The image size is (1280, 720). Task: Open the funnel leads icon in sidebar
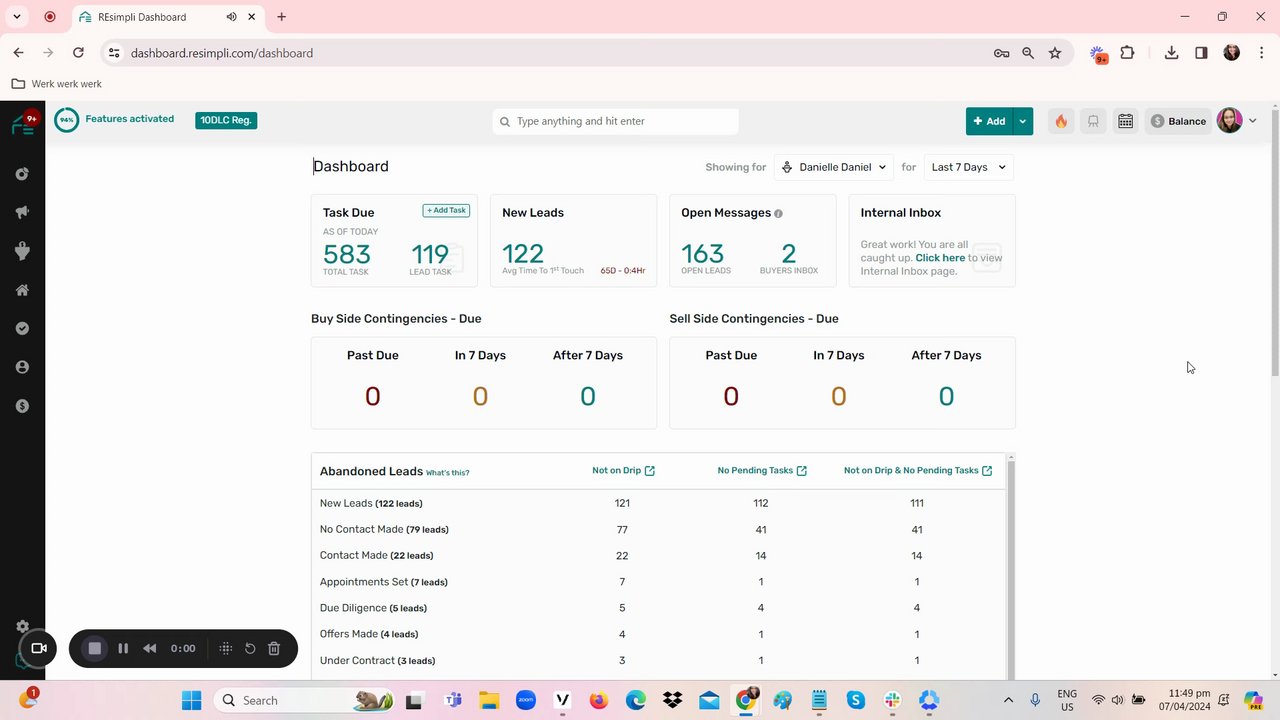pos(22,251)
